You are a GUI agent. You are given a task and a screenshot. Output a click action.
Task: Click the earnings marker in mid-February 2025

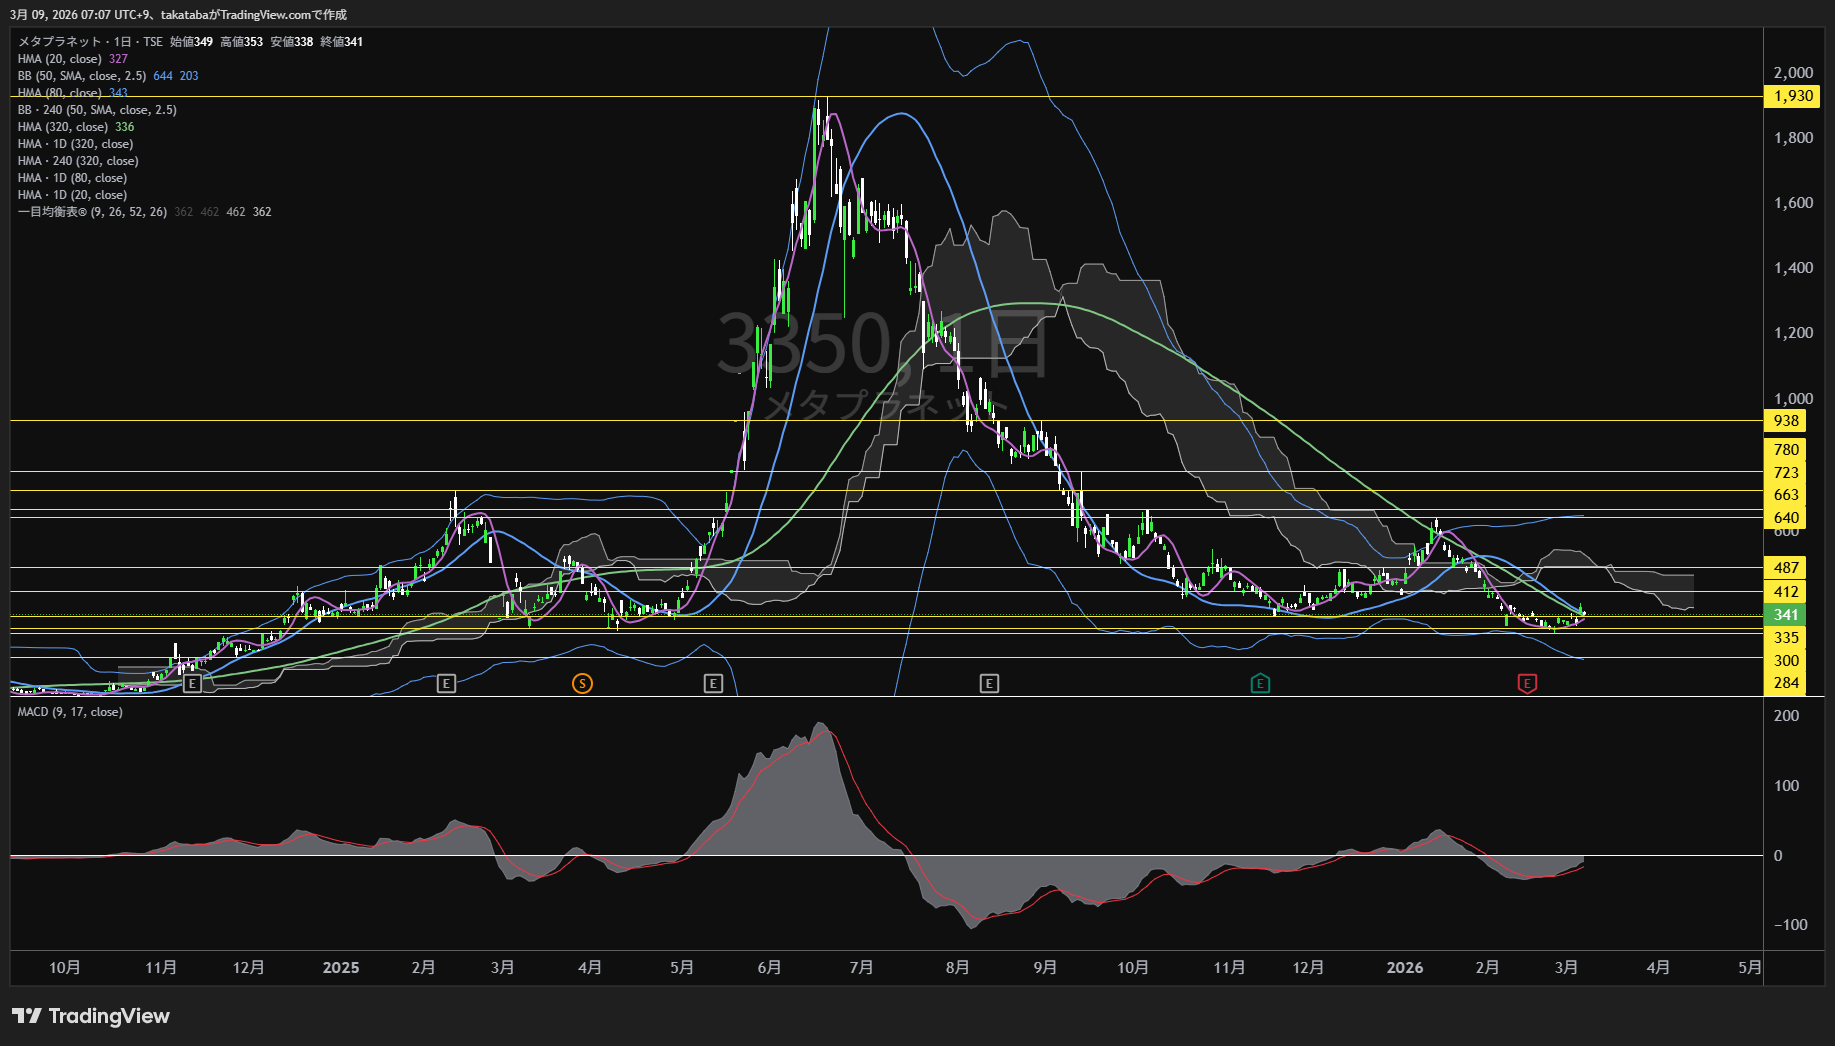point(446,683)
